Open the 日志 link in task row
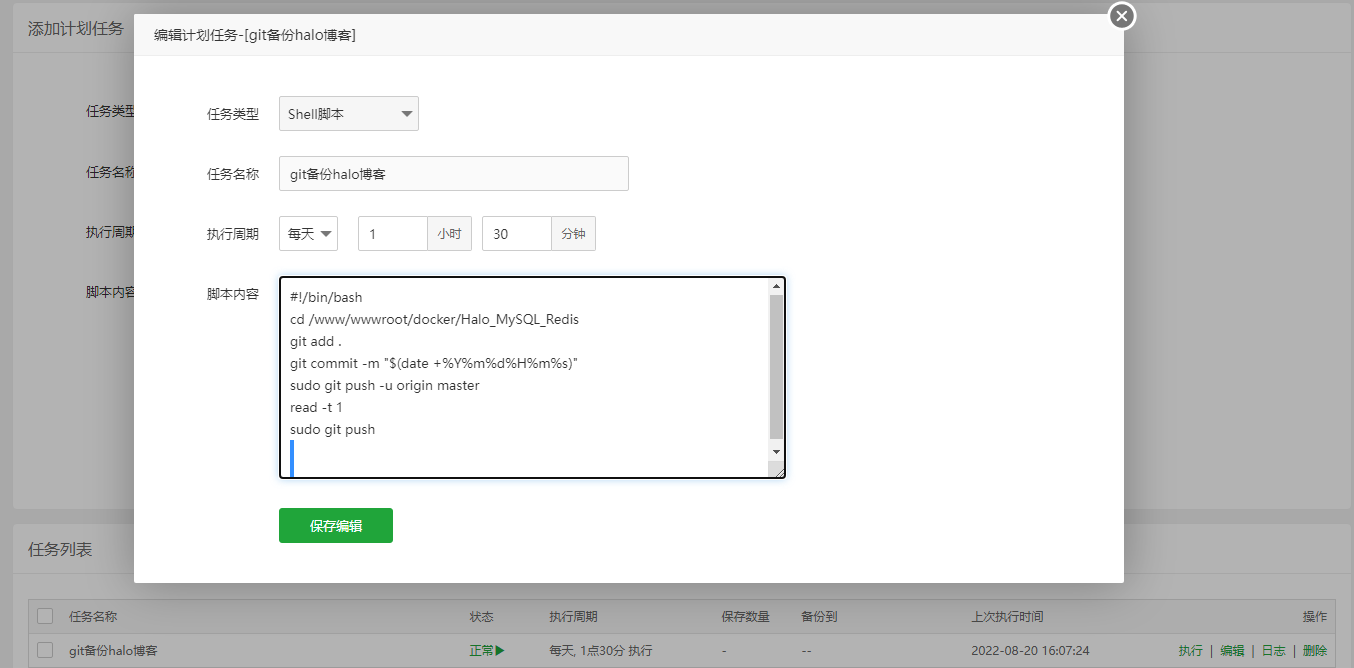The width and height of the screenshot is (1354, 668). coord(1273,650)
